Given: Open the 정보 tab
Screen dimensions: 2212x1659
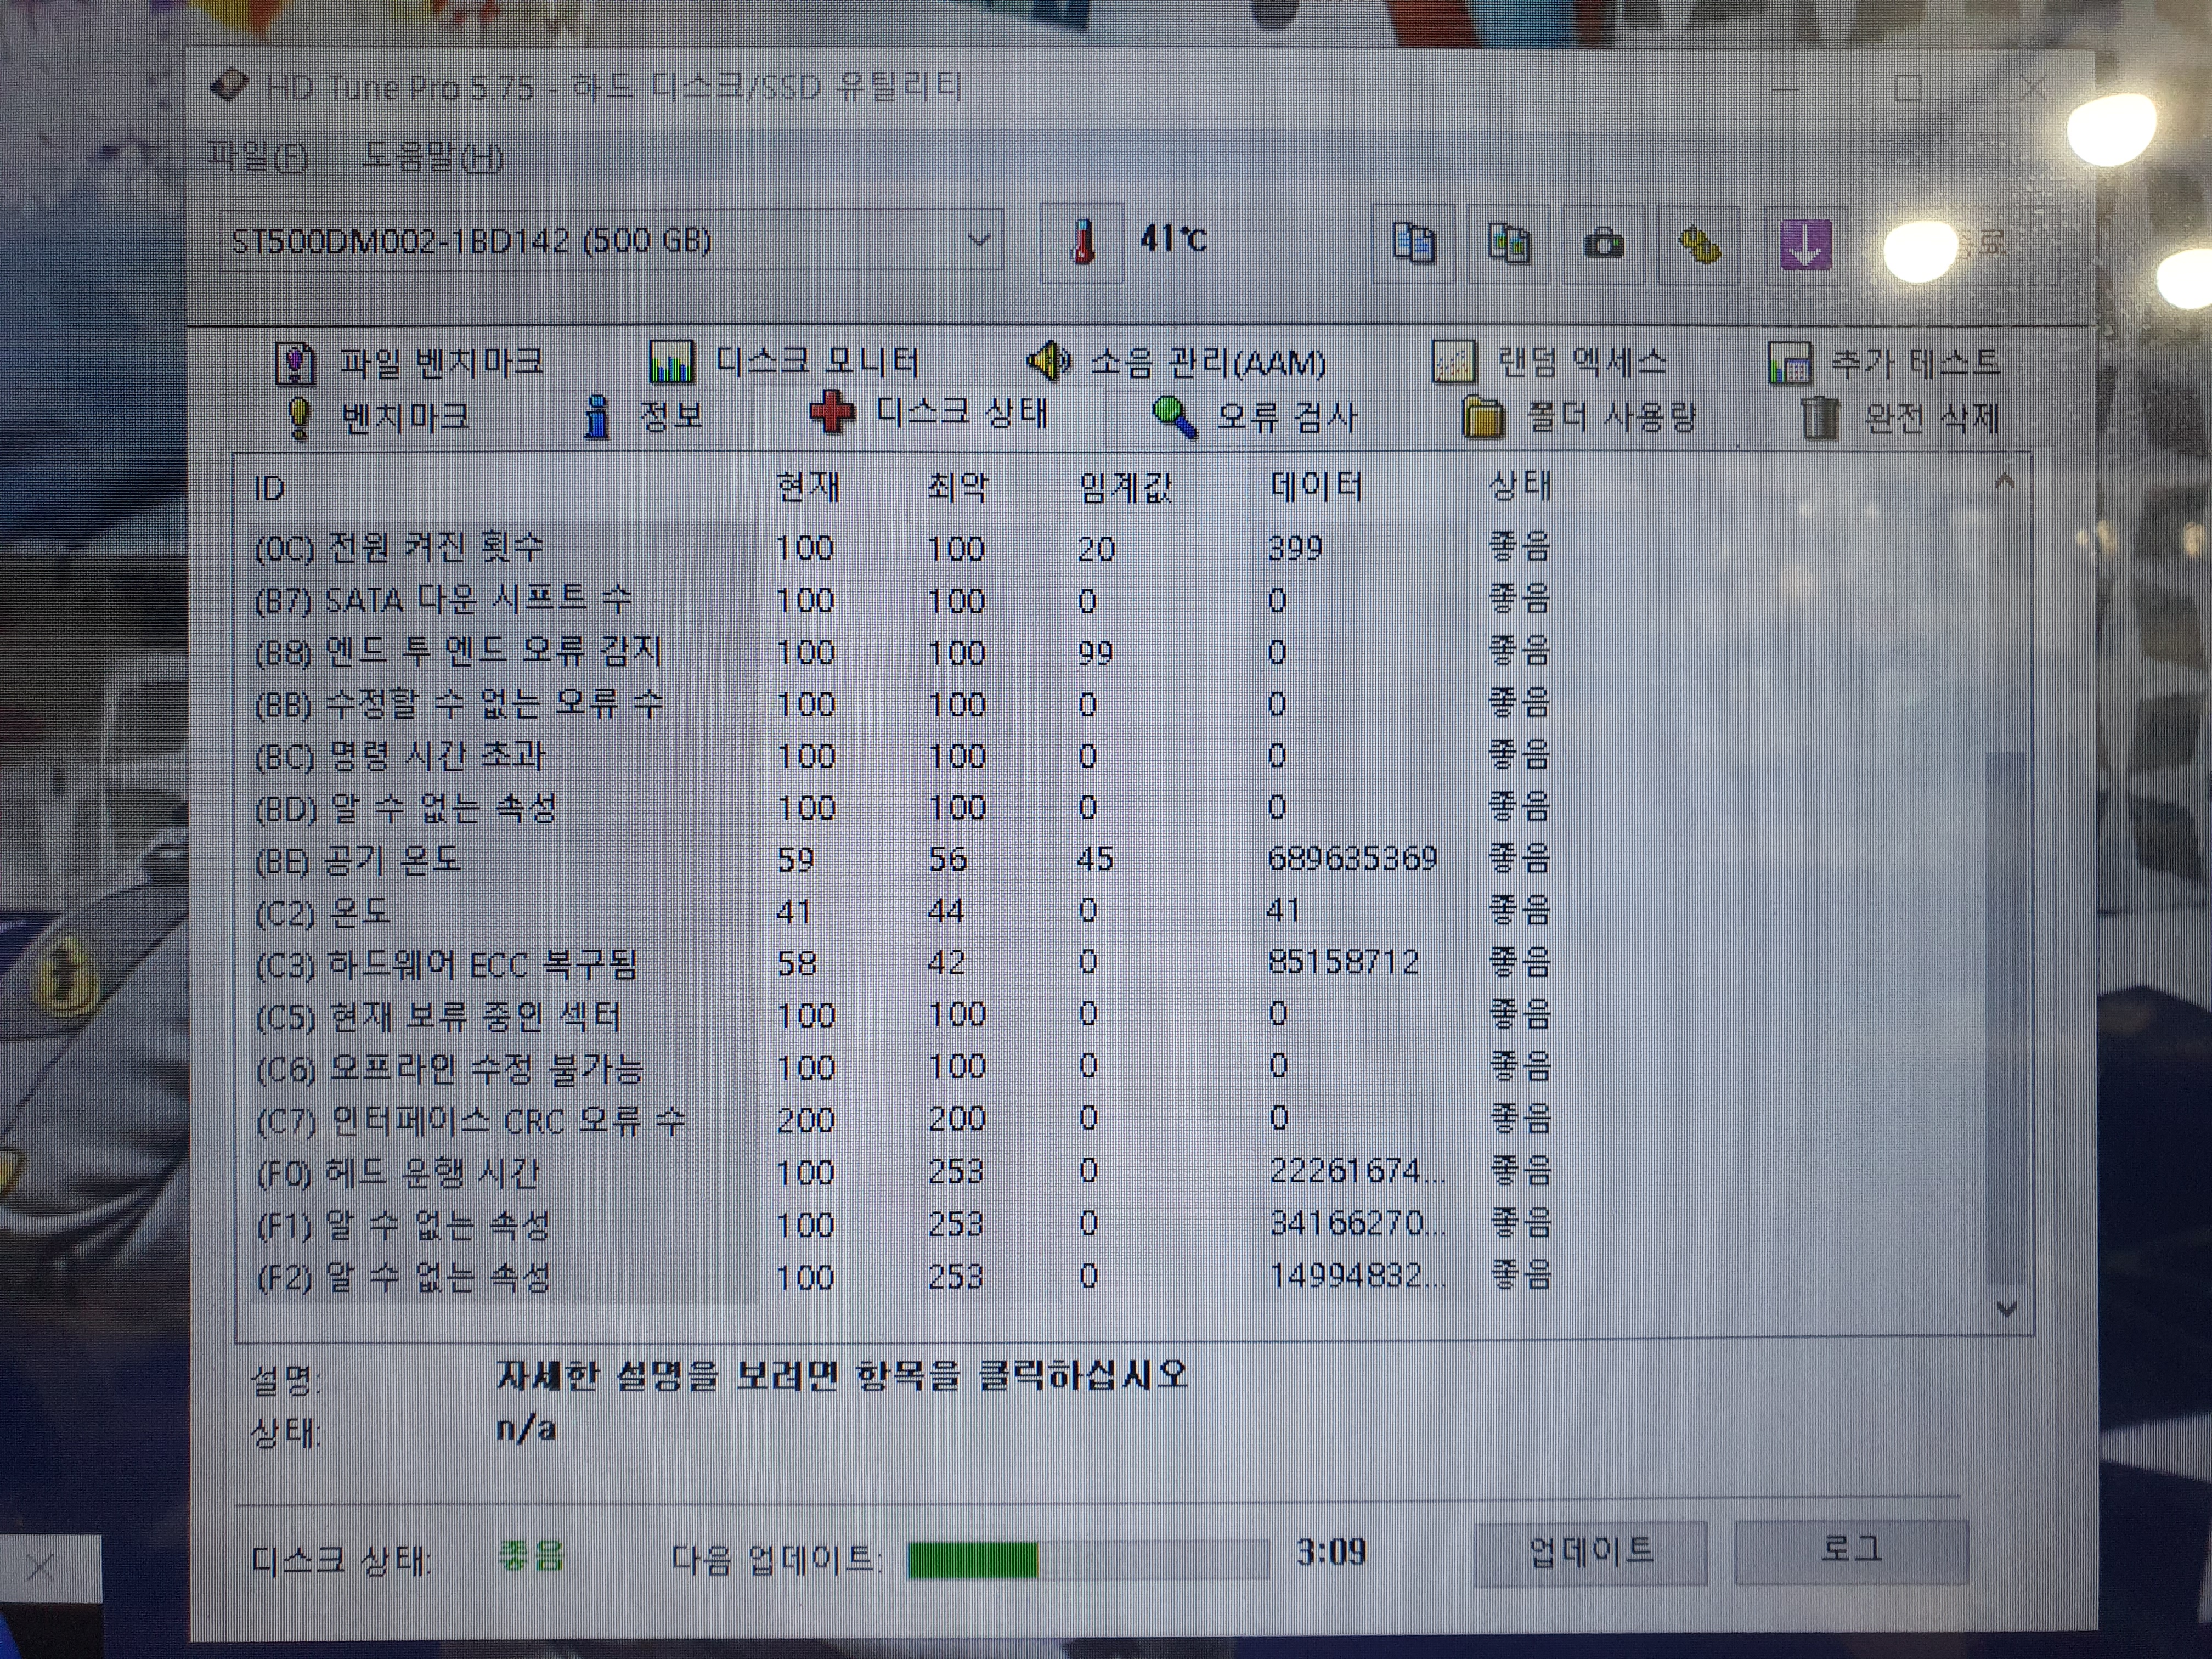Looking at the screenshot, I should pos(642,416).
